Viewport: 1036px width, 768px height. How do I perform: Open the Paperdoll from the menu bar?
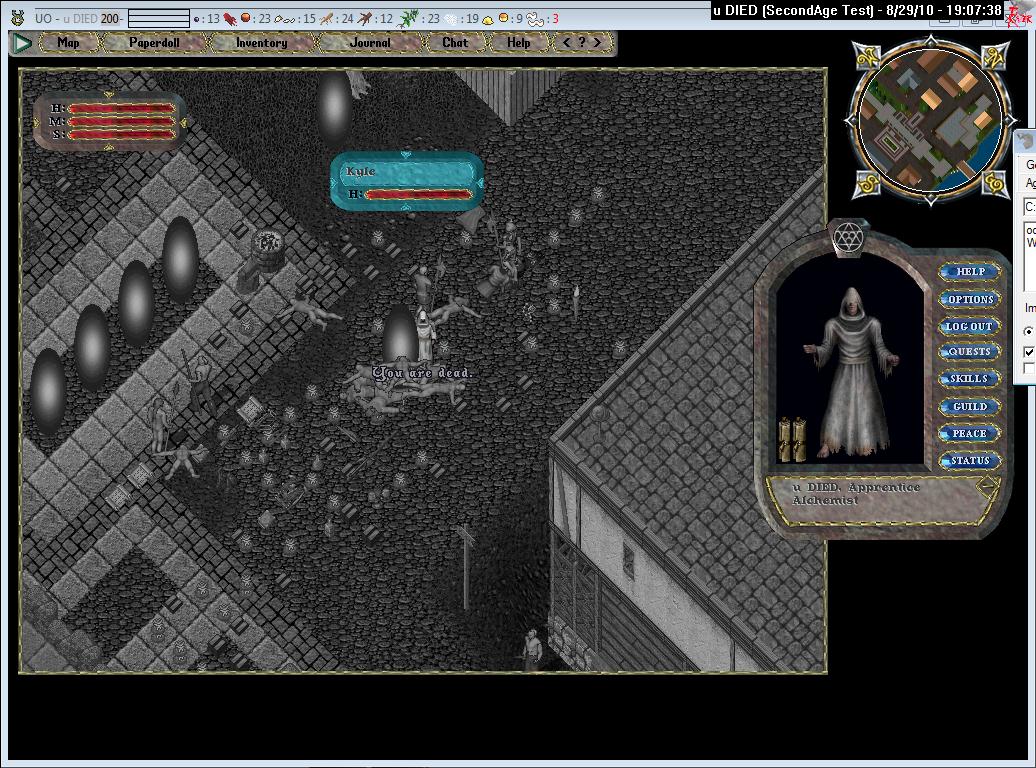pyautogui.click(x=152, y=43)
